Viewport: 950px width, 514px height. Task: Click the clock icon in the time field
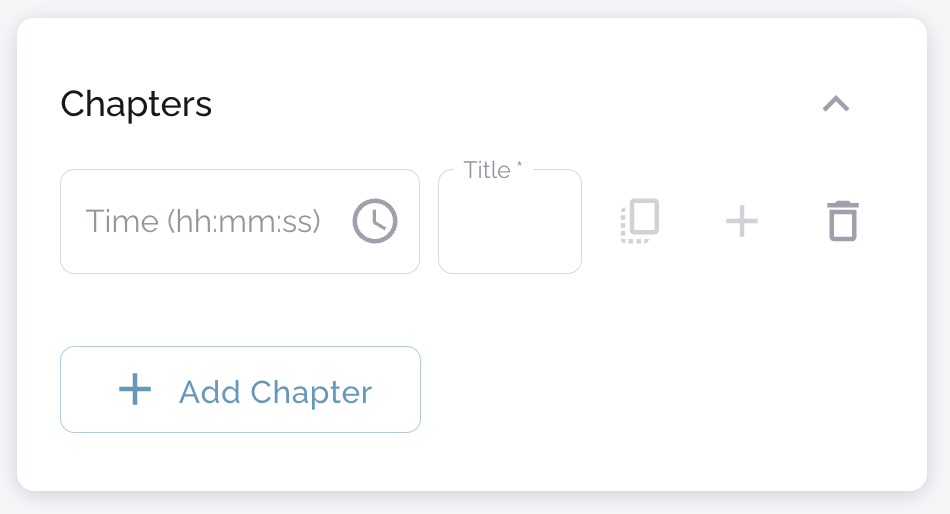pyautogui.click(x=375, y=221)
